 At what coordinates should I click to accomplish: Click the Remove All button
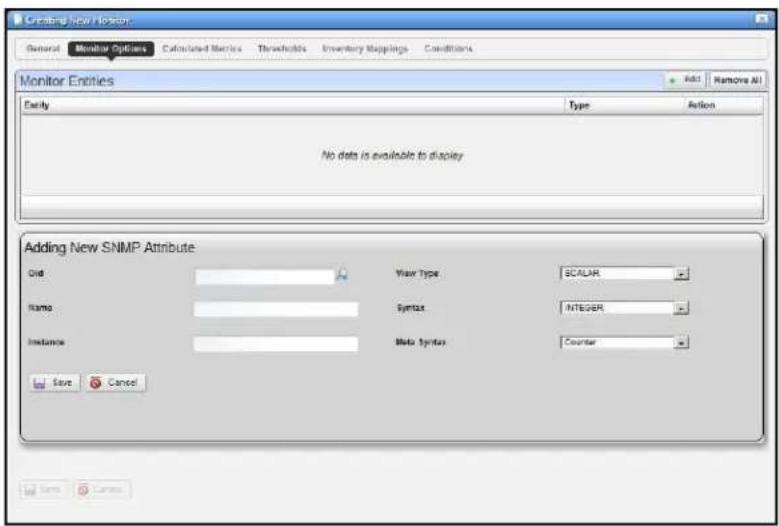(x=737, y=80)
